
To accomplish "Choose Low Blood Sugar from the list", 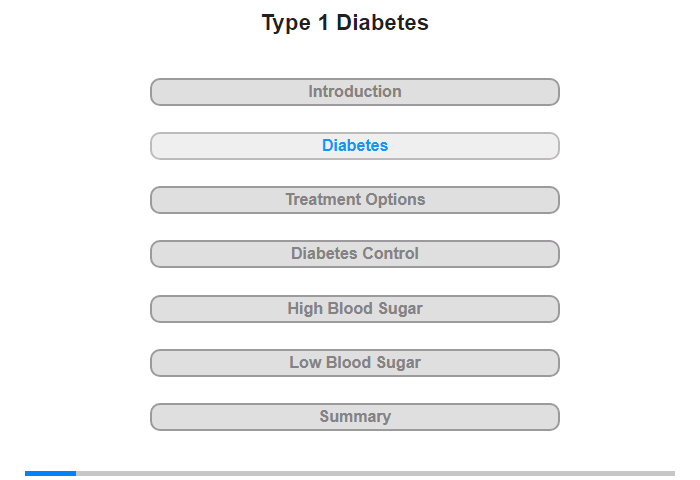I will pyautogui.click(x=354, y=363).
